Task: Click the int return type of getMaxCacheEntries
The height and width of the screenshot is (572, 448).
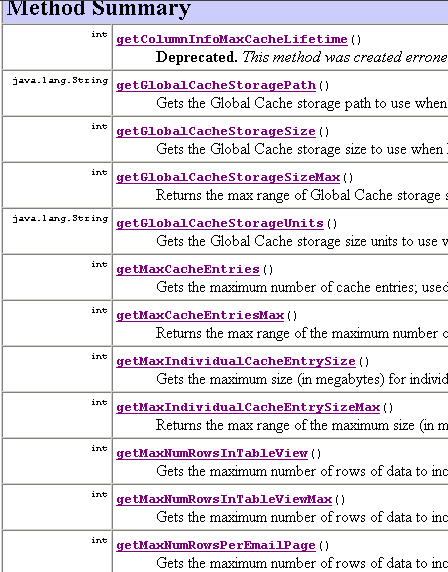Action: coord(99,264)
